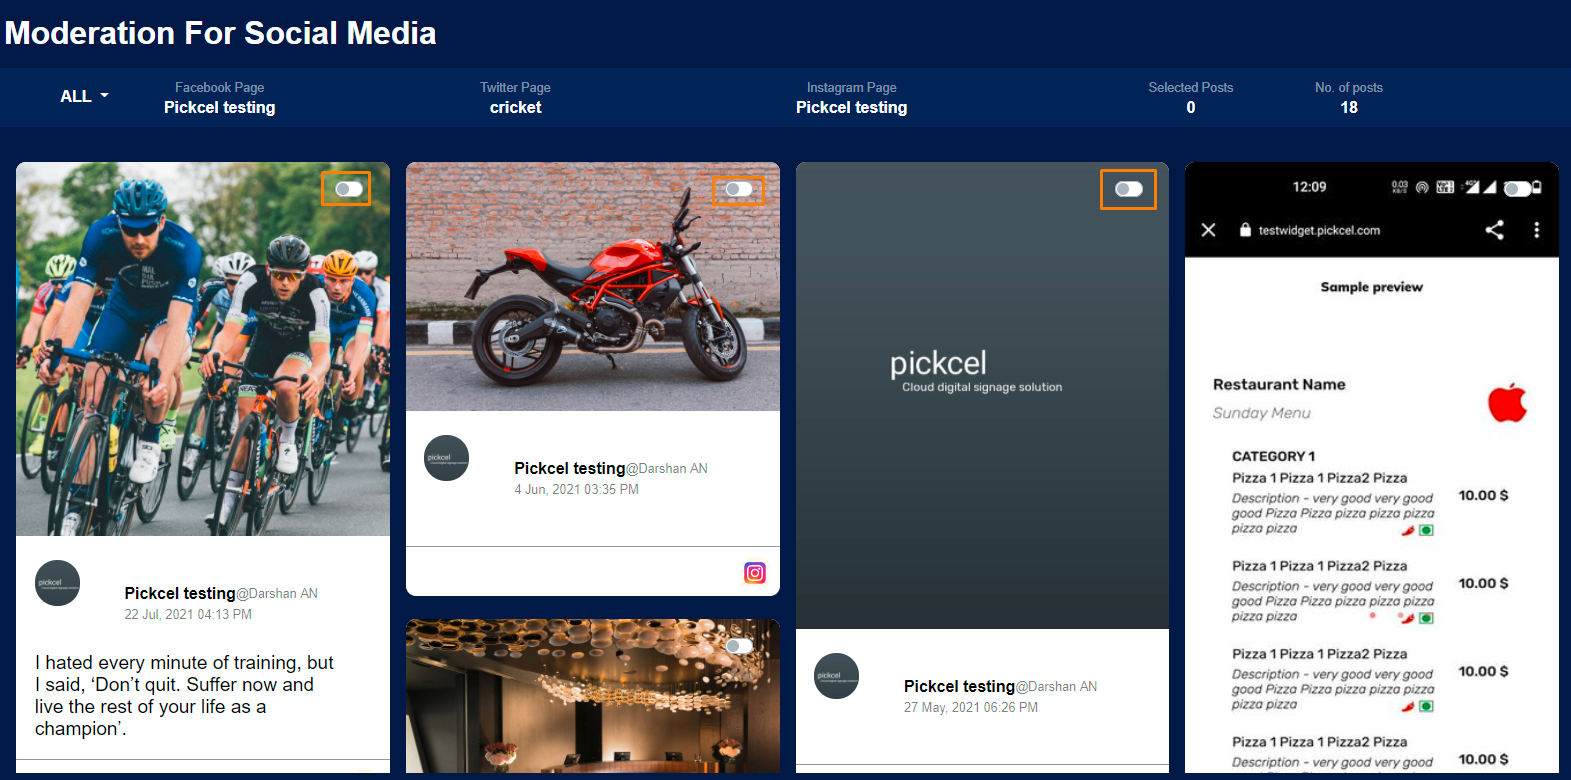Toggle selection on the phone screenshot post
The image size is (1571, 780).
pos(1517,189)
